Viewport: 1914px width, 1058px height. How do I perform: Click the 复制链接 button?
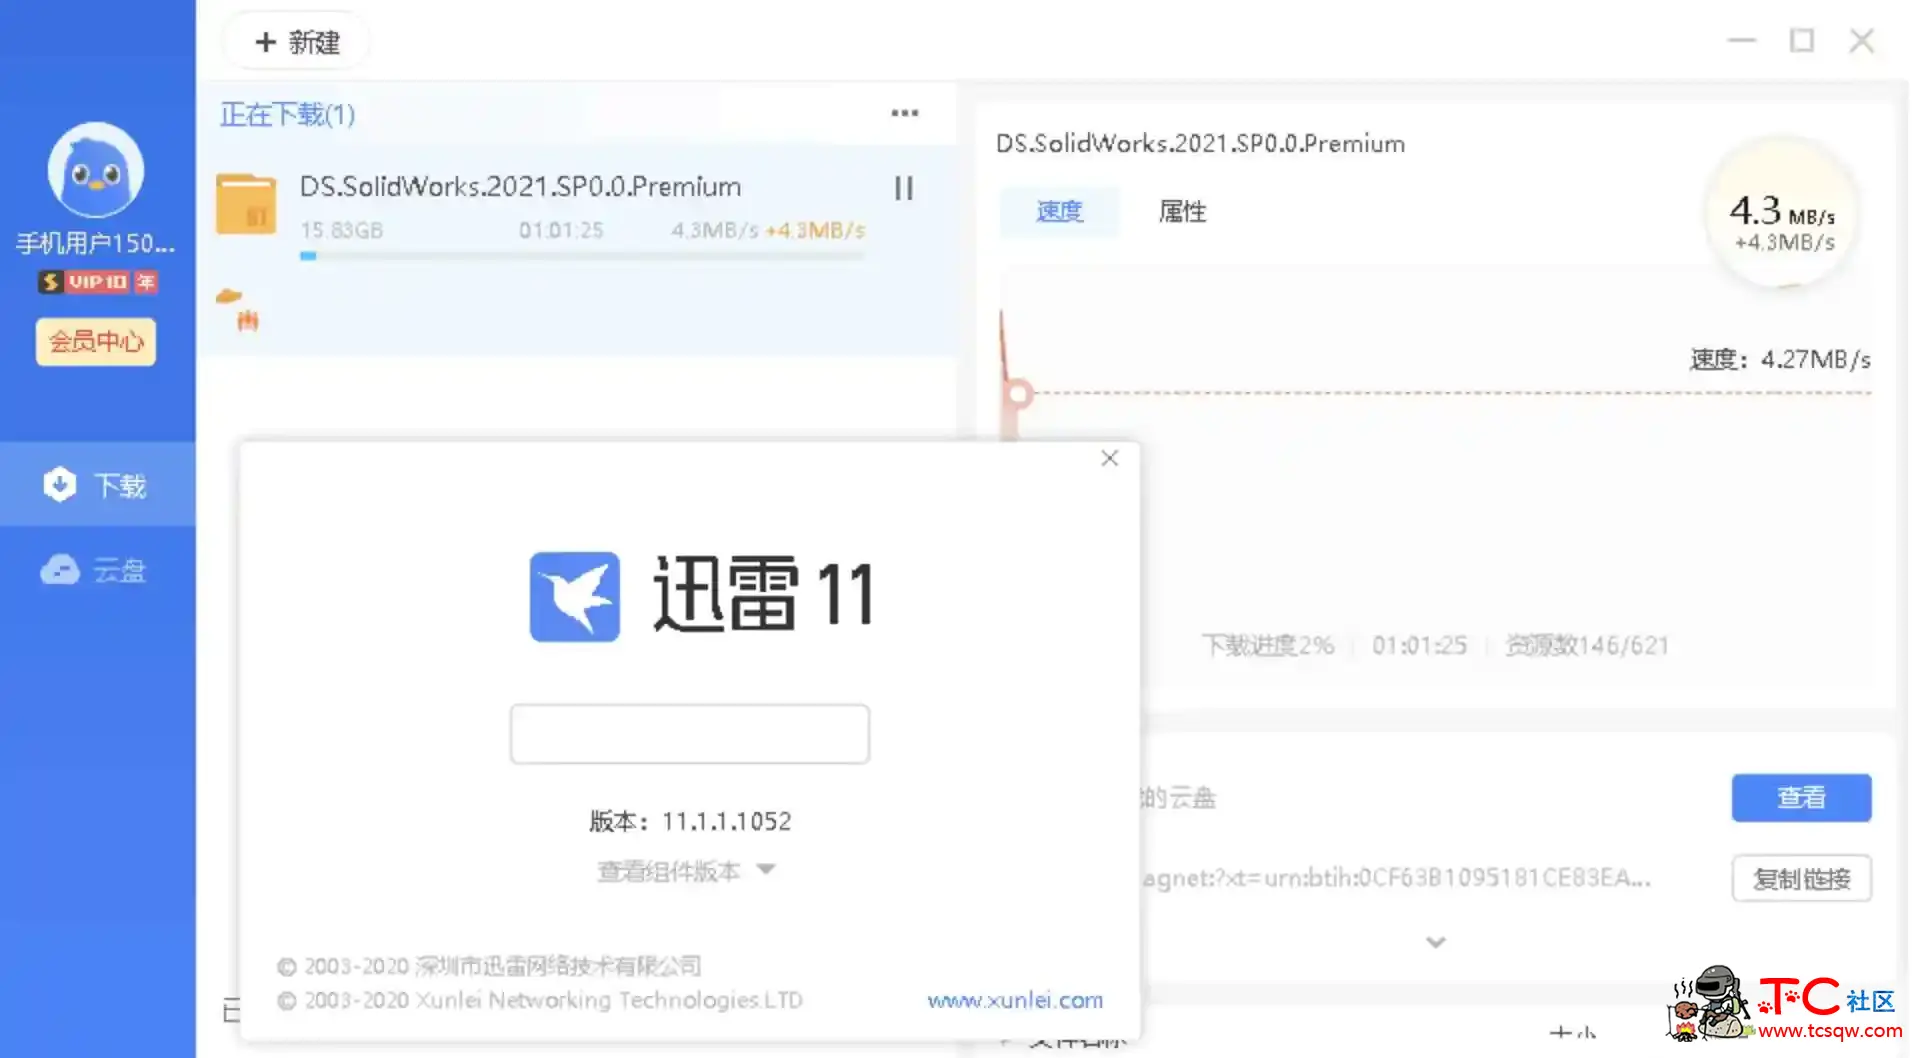click(x=1801, y=879)
